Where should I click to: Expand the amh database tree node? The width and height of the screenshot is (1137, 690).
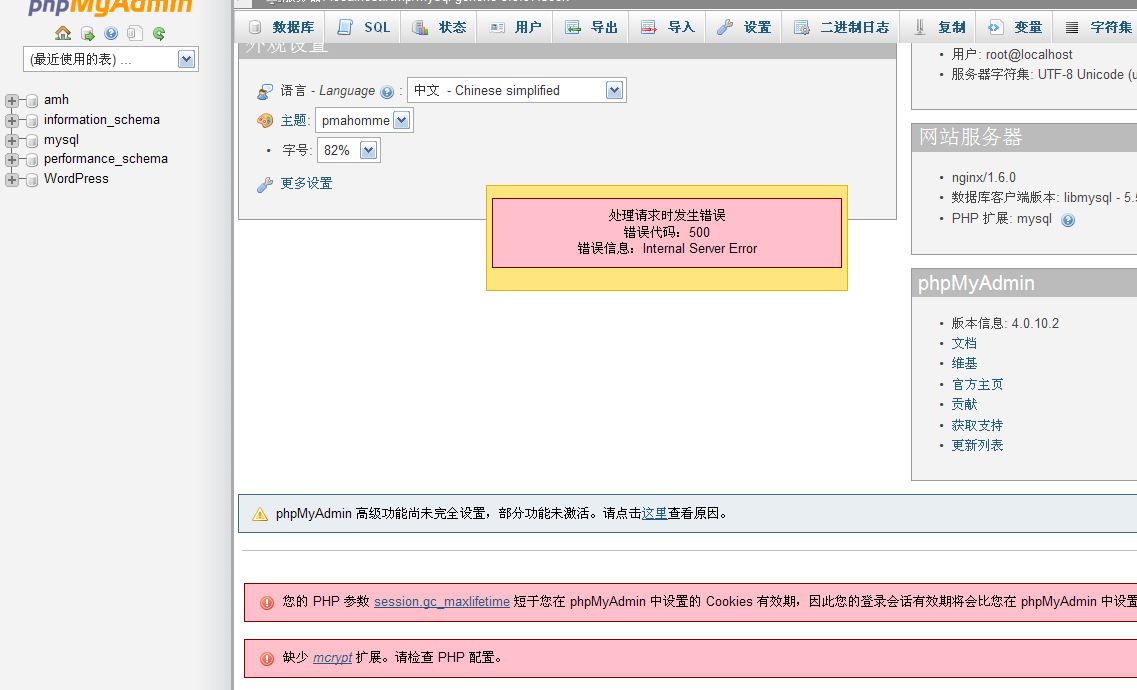(12, 100)
